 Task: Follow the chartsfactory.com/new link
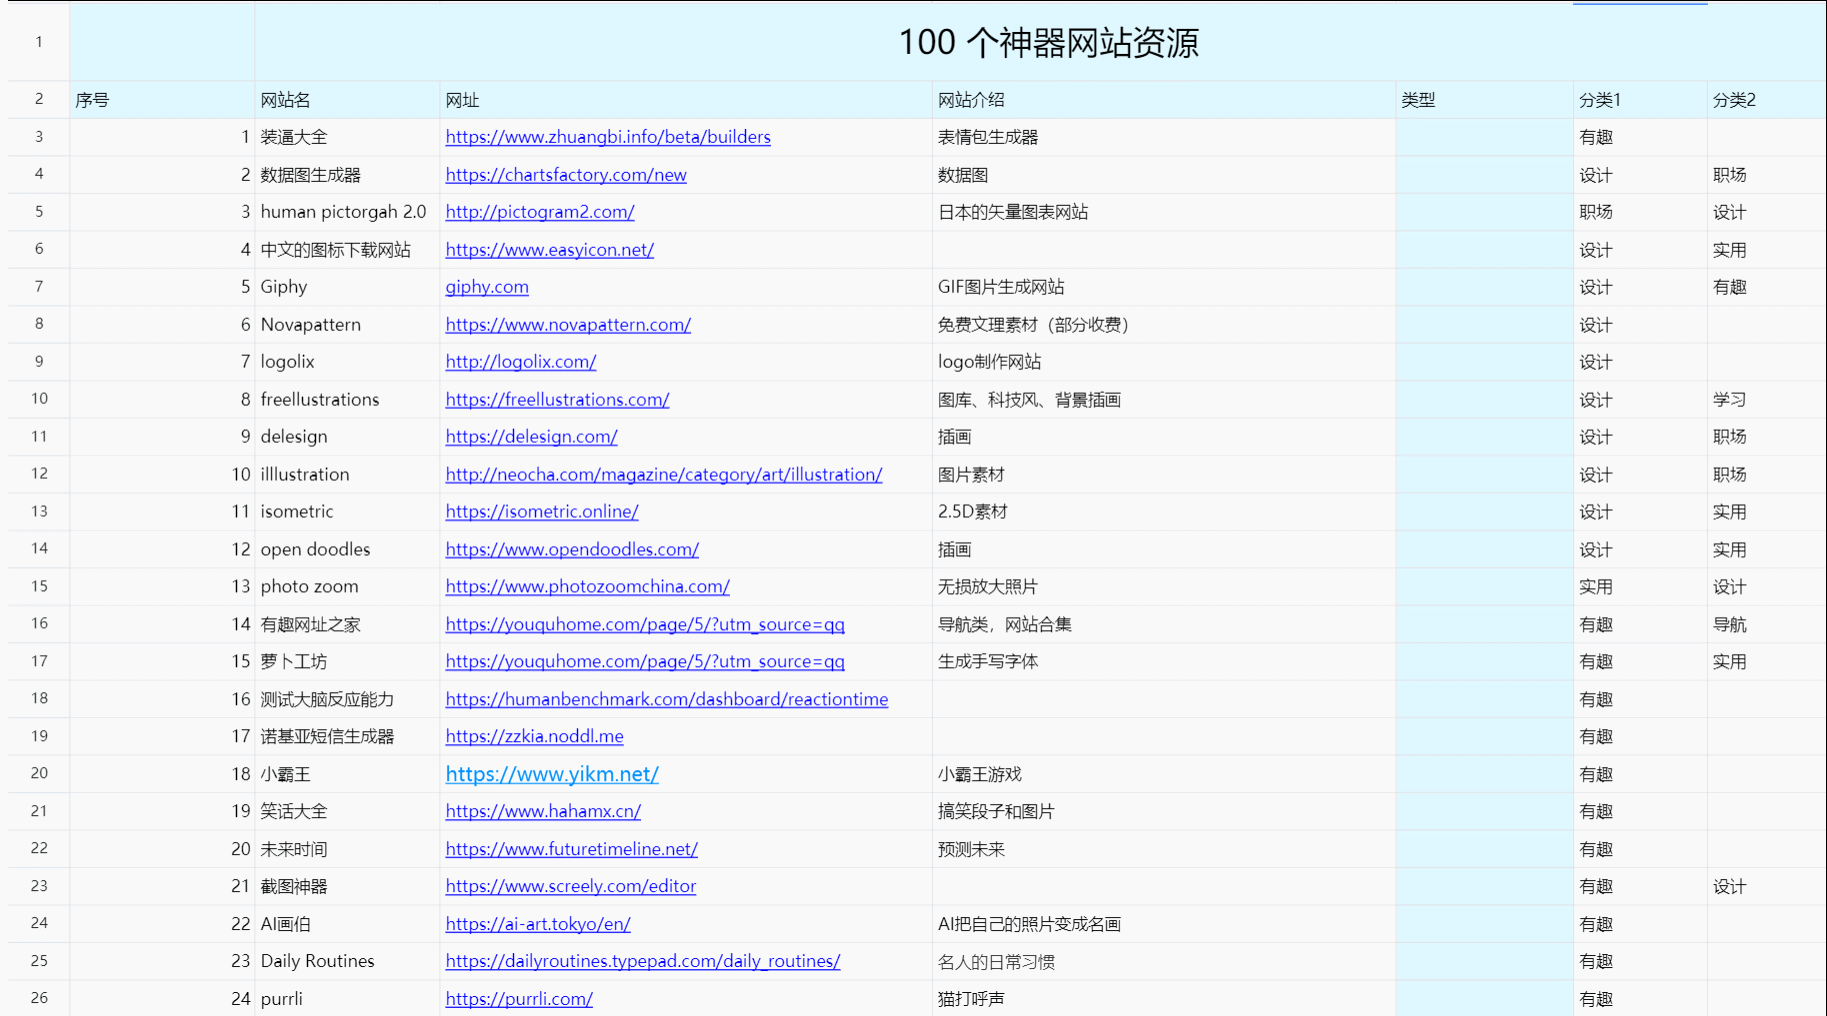click(x=565, y=175)
